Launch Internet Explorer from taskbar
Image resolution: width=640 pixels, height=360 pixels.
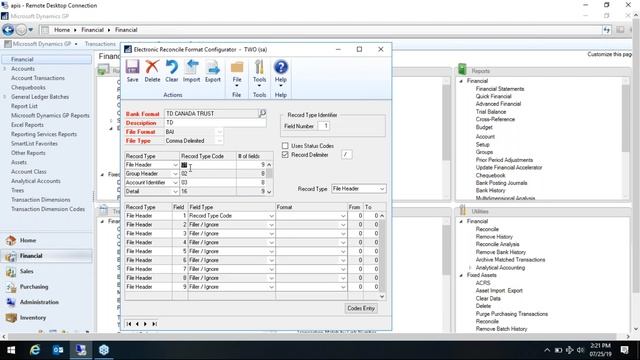[x=35, y=350]
